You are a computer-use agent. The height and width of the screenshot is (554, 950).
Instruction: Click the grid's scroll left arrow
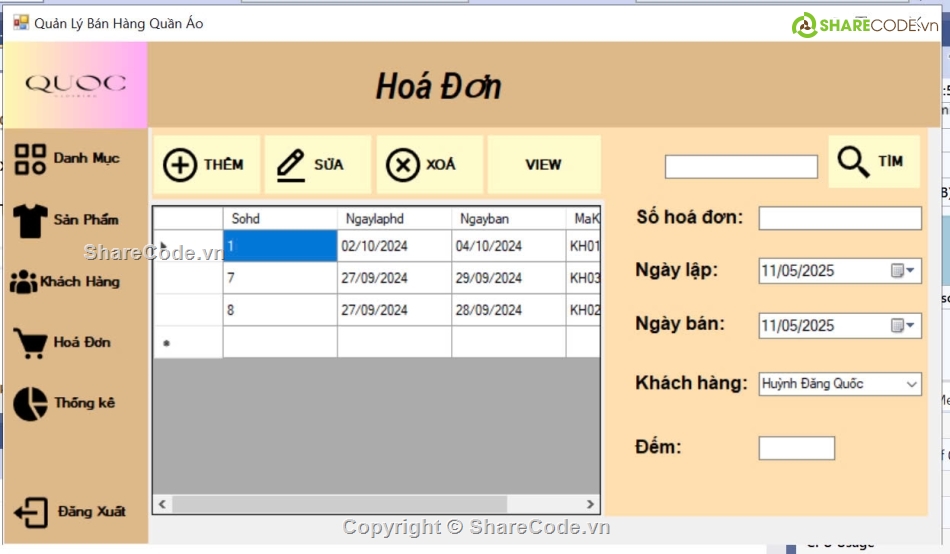(162, 504)
